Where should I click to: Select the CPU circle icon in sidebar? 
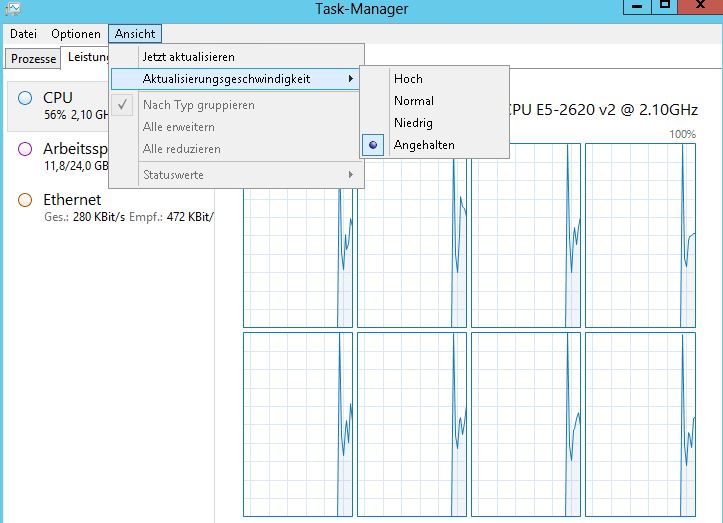tap(25, 98)
